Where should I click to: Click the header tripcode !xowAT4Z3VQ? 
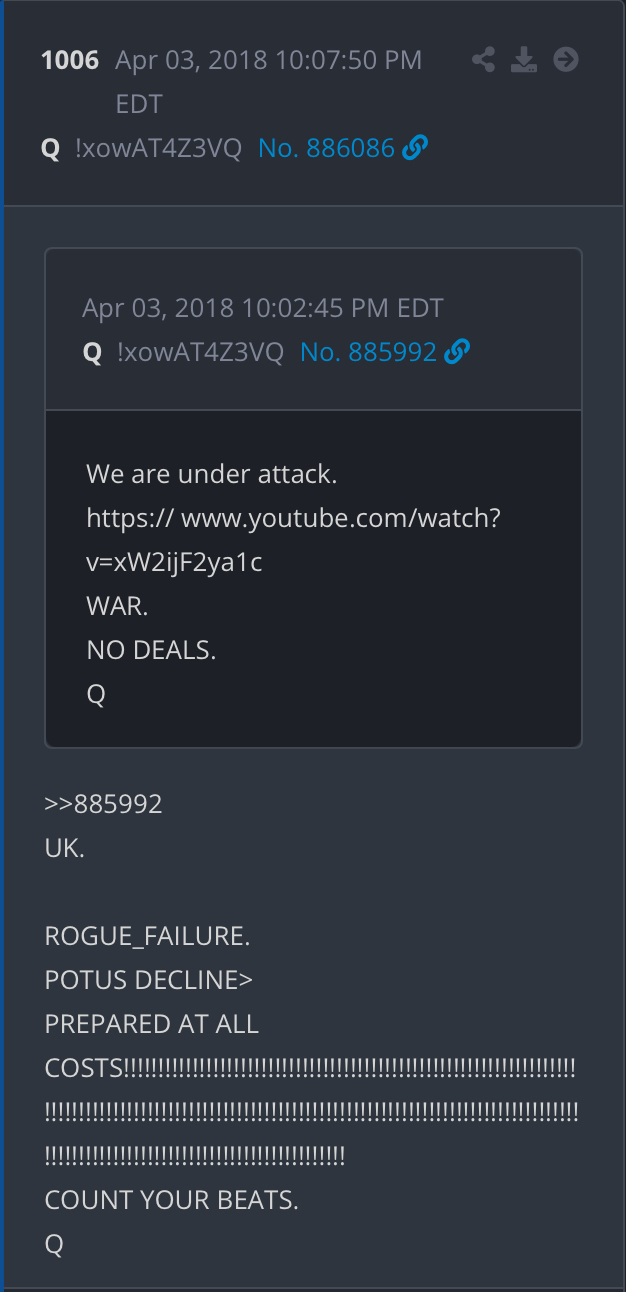[158, 149]
